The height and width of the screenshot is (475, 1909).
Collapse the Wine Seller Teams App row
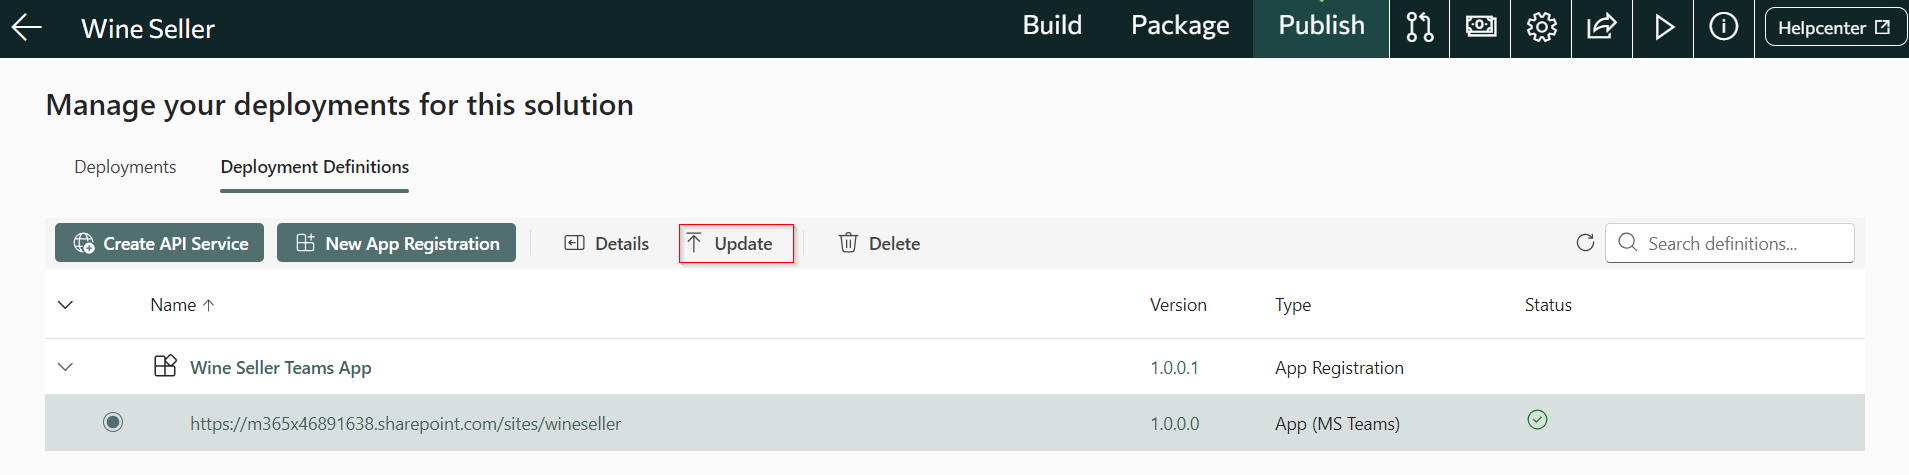tap(66, 367)
